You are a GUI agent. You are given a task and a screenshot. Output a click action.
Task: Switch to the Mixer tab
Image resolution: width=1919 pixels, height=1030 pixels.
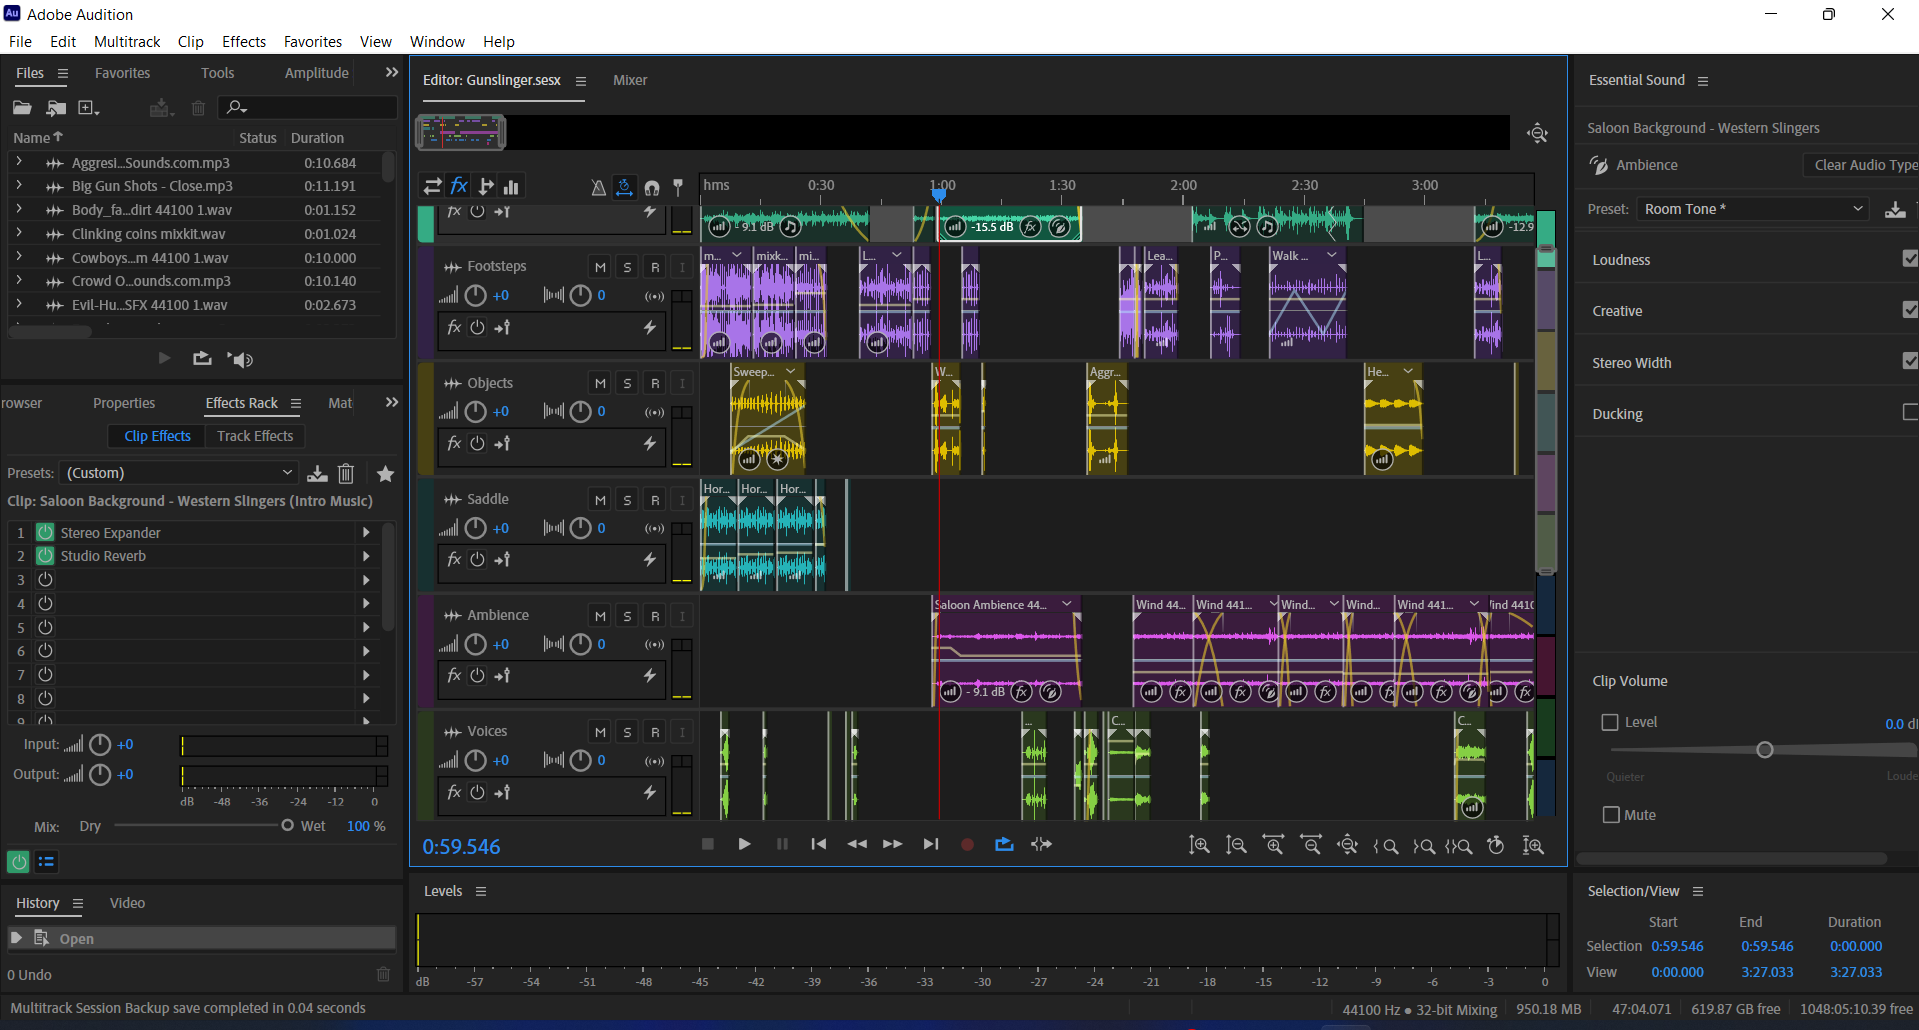tap(630, 80)
